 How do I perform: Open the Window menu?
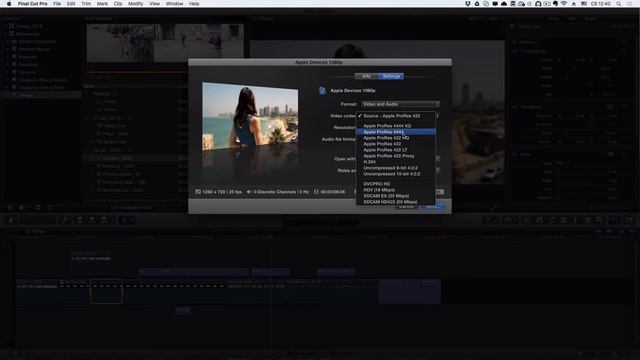click(x=174, y=4)
